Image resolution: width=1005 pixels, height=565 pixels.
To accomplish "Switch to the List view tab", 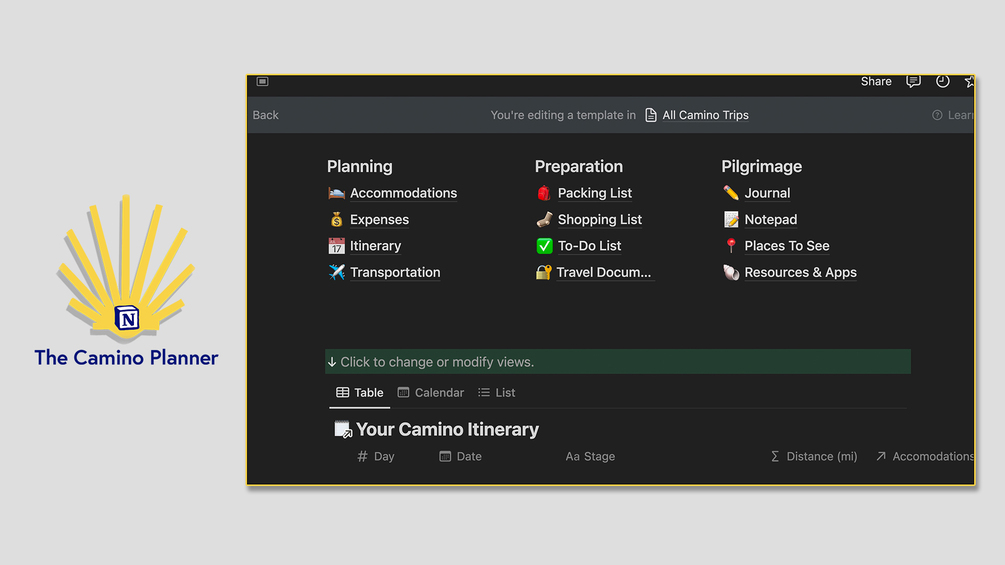I will [497, 393].
